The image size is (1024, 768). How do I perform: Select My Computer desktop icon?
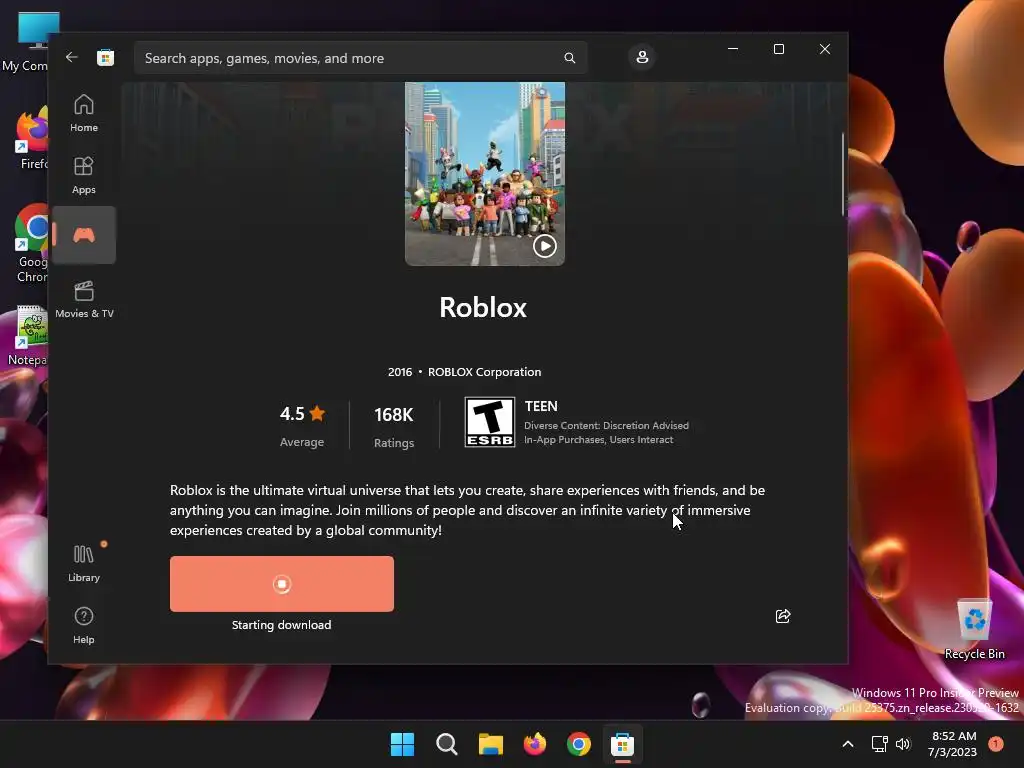[26, 42]
